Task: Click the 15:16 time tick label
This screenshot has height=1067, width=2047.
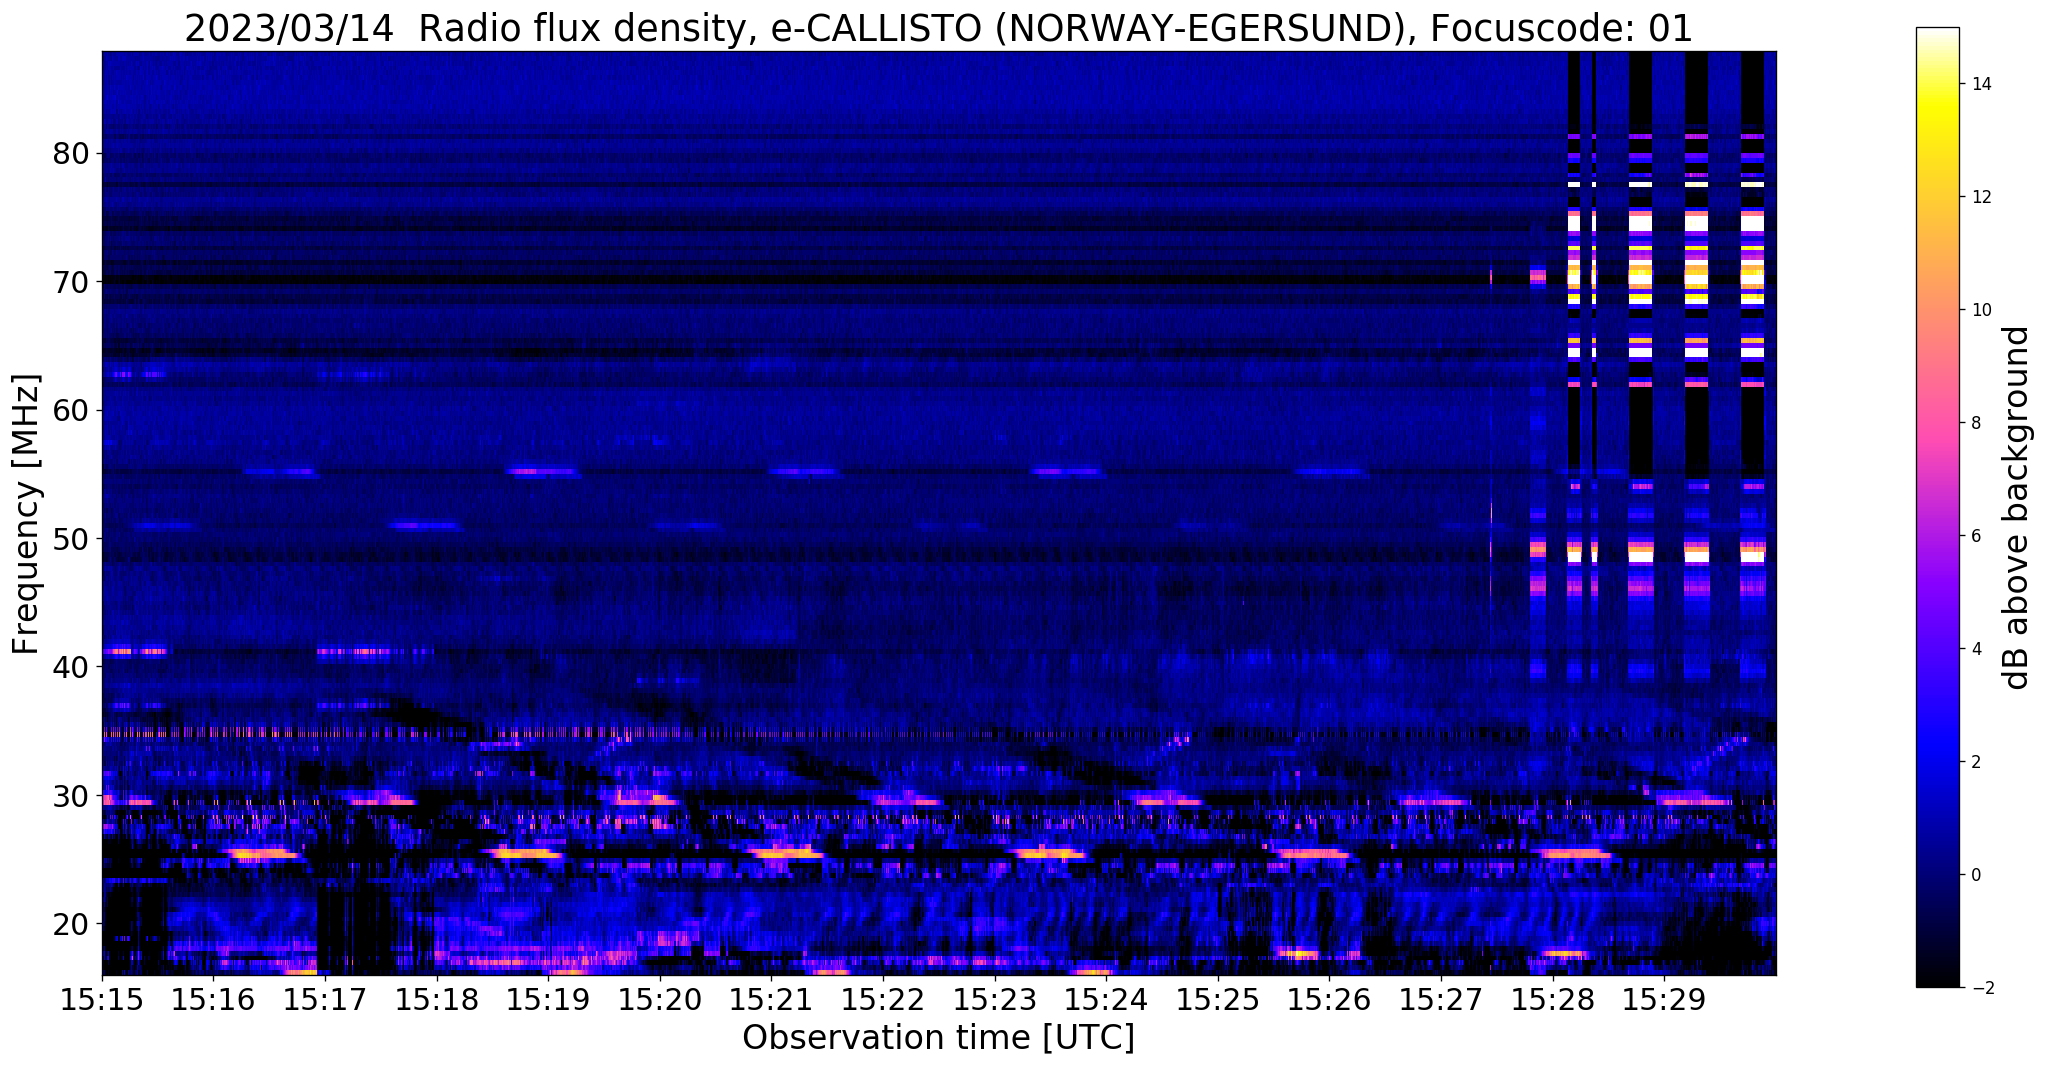Action: [x=213, y=1000]
